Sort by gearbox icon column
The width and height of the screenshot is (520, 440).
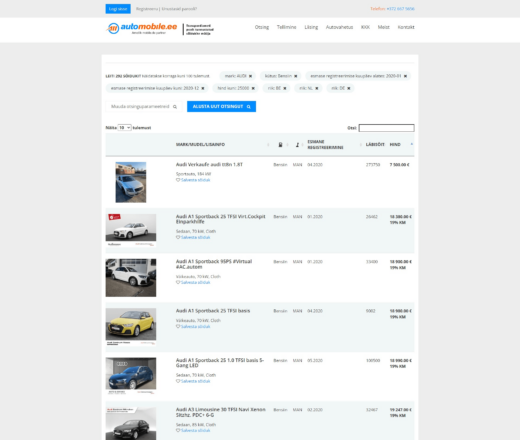point(297,145)
